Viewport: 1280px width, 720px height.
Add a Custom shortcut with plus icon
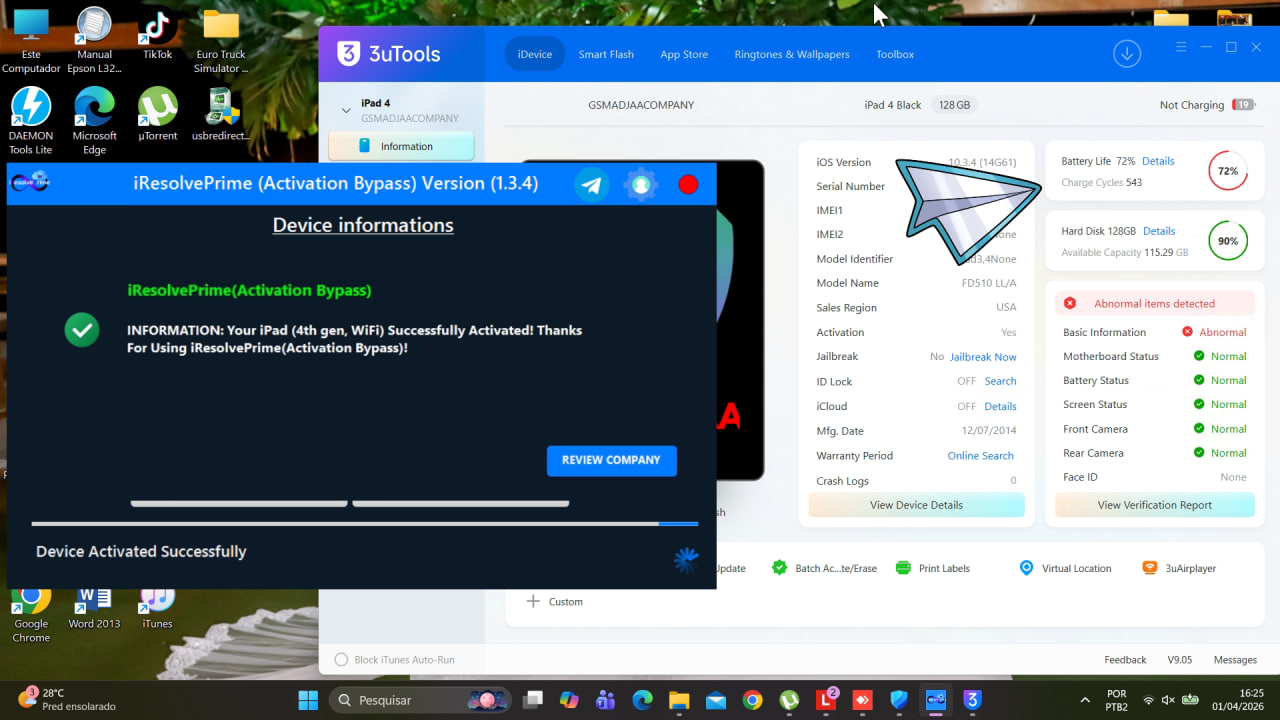click(x=533, y=601)
